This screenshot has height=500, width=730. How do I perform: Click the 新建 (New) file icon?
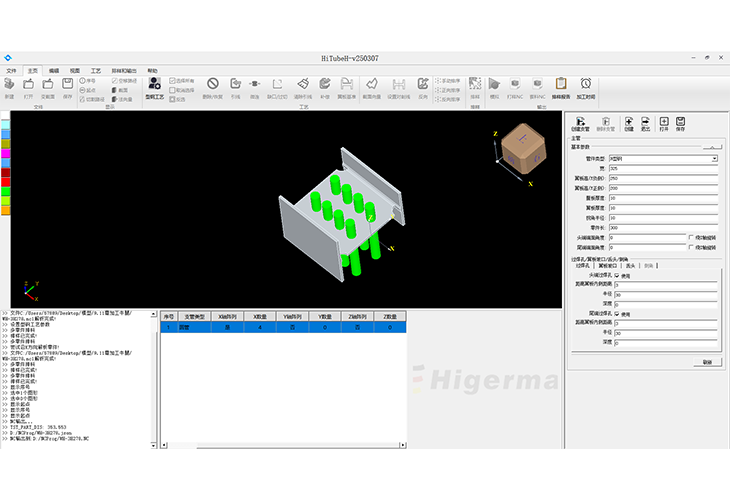9,88
